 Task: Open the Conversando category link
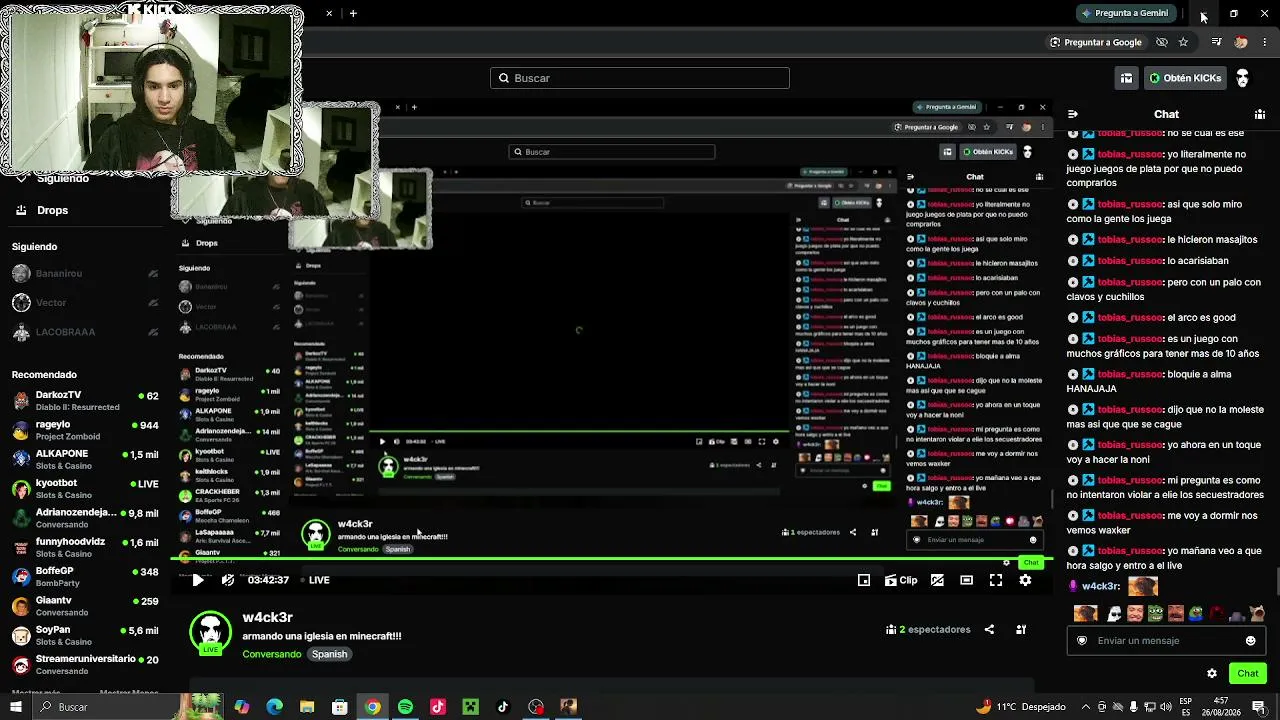272,654
